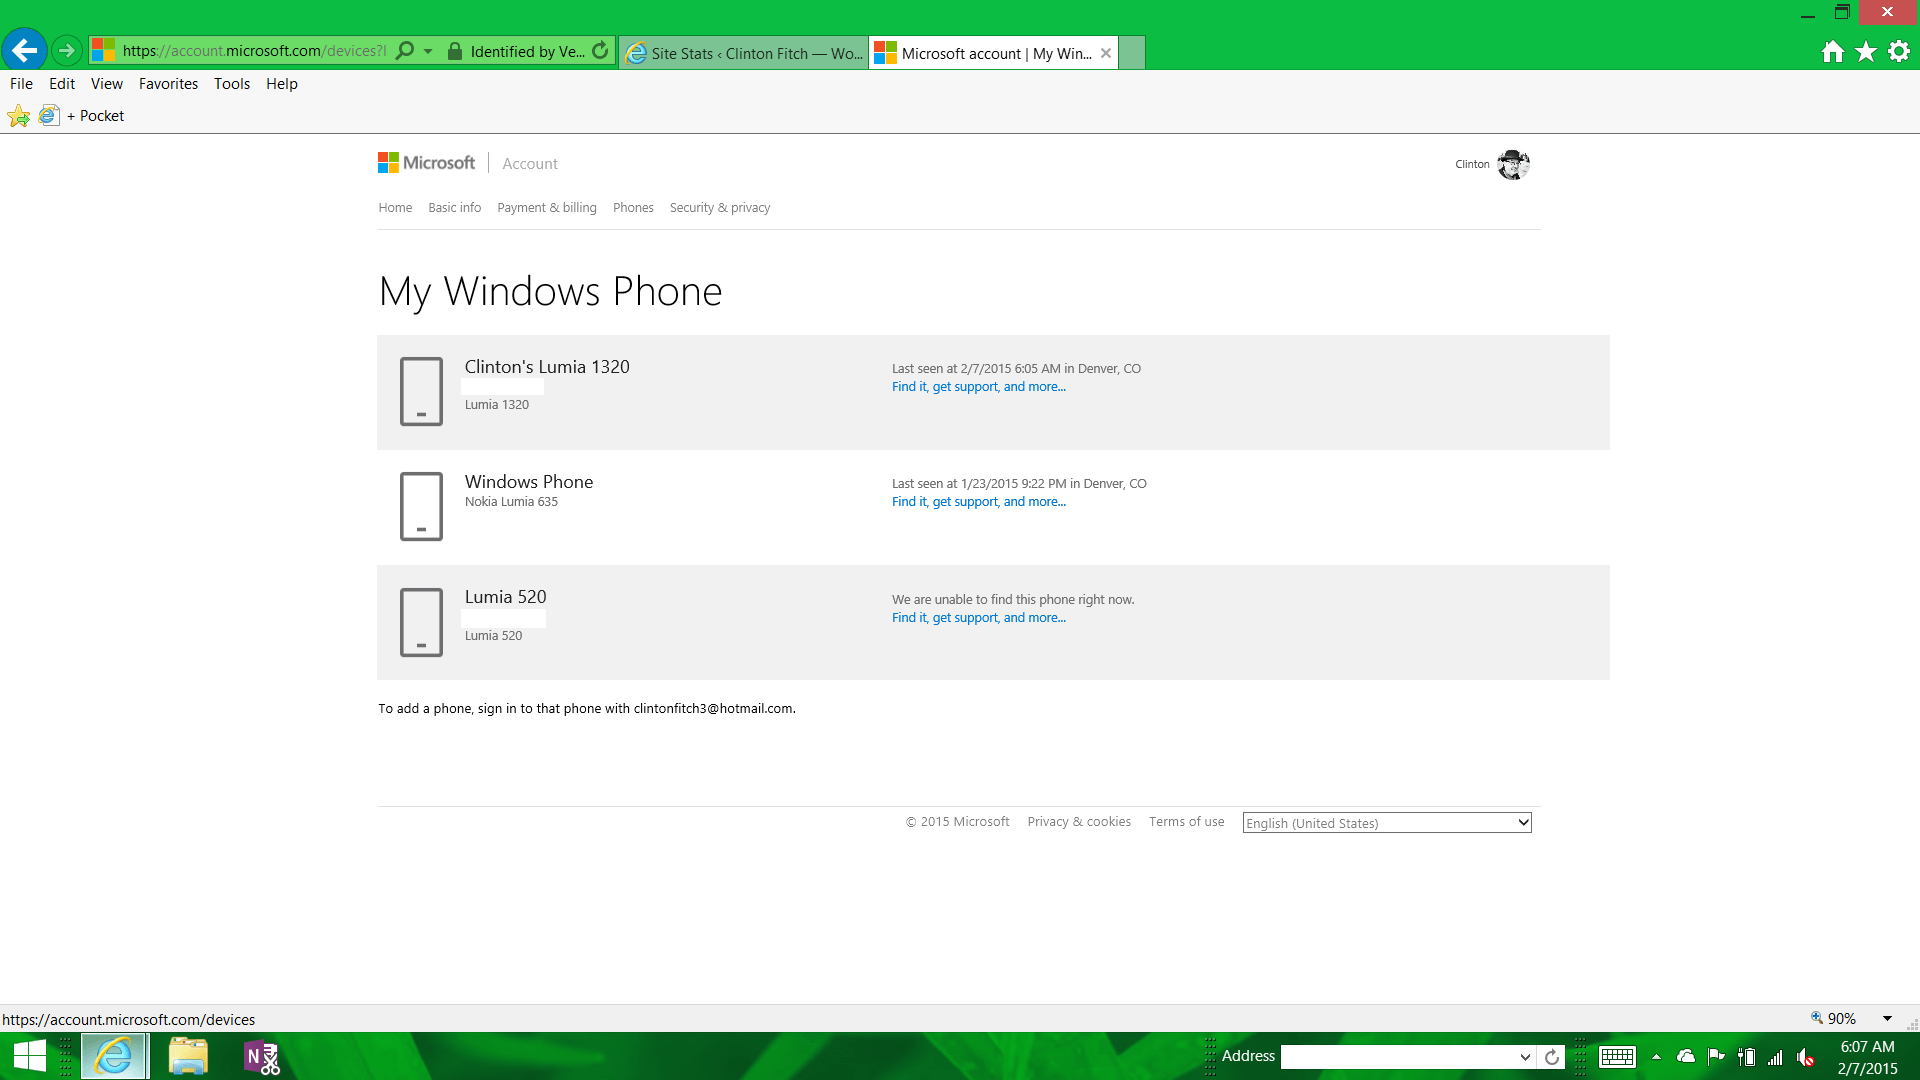Expand the taskbar Address dropdown
The height and width of the screenshot is (1080, 1920).
tap(1525, 1057)
